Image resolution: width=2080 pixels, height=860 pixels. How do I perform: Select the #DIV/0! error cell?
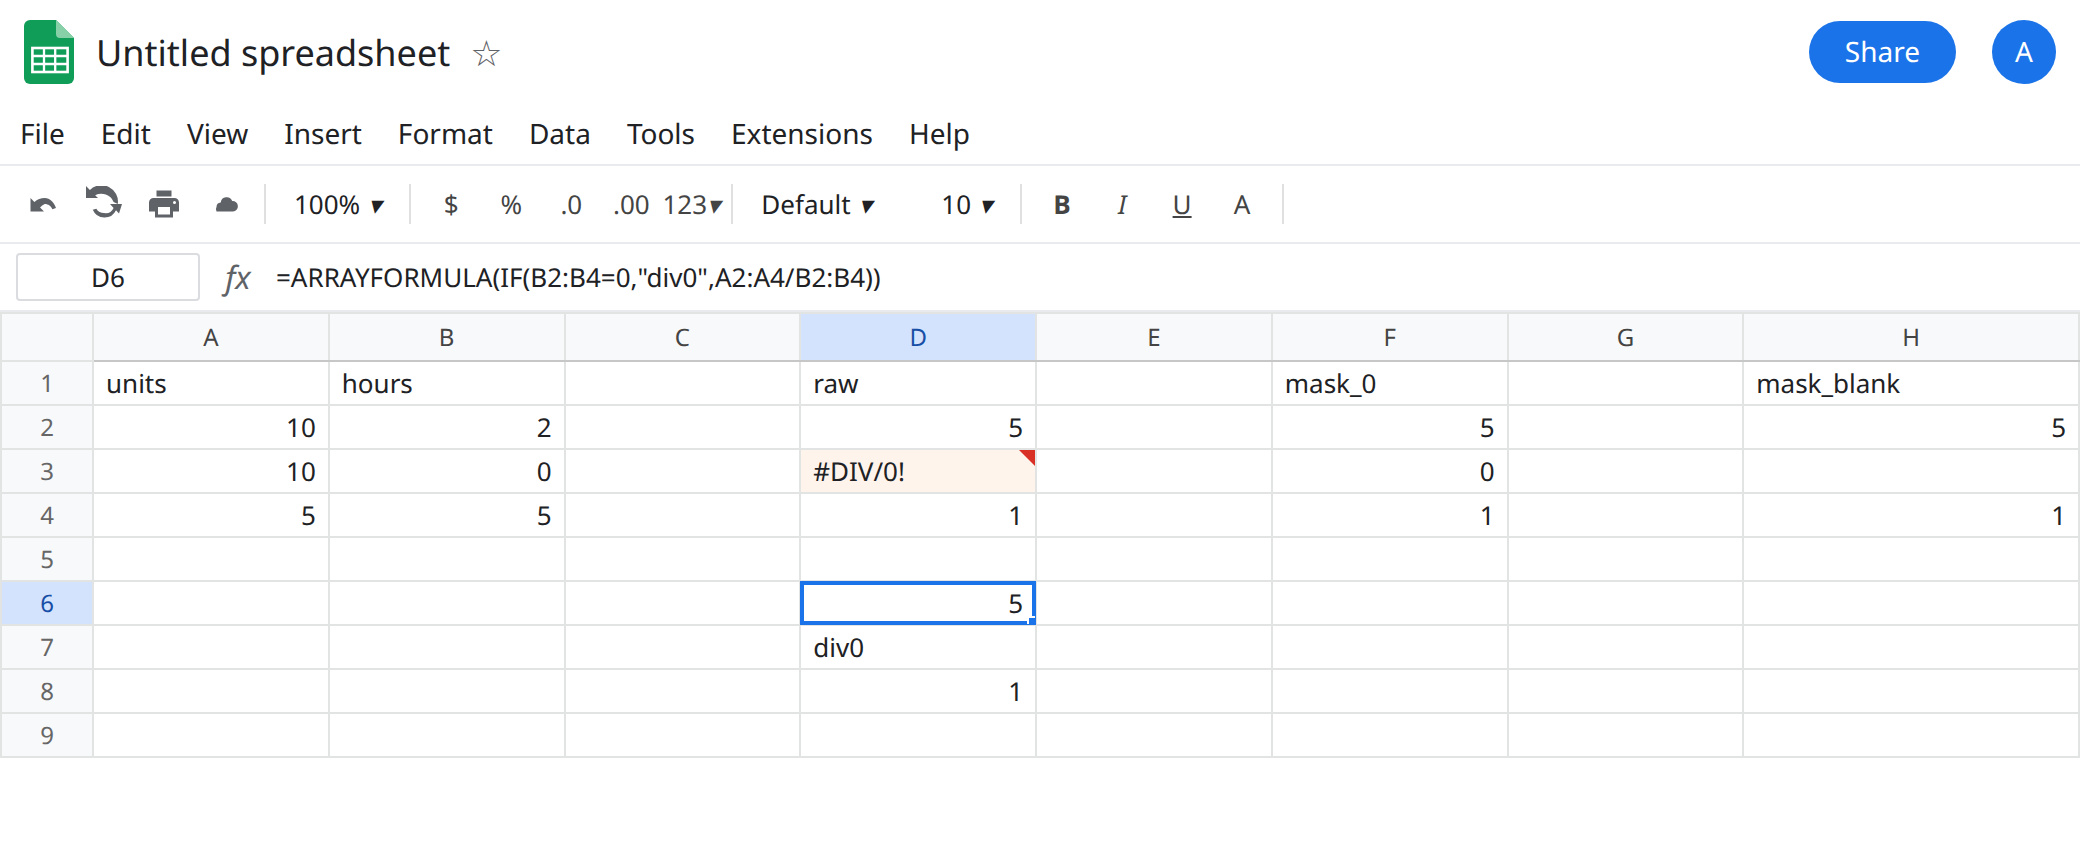pos(918,472)
